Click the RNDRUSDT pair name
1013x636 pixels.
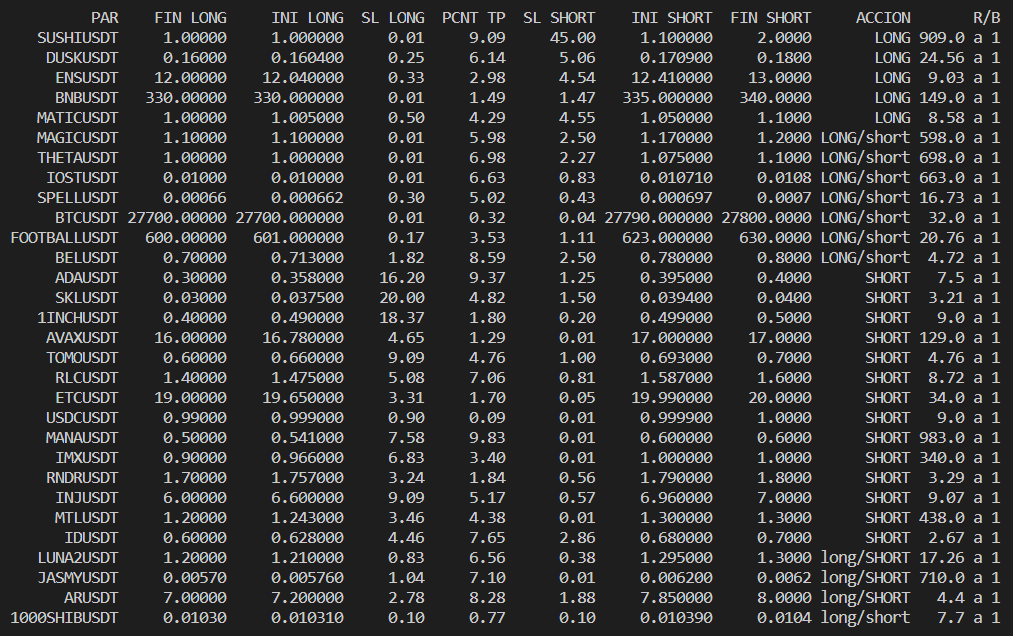[x=82, y=478]
